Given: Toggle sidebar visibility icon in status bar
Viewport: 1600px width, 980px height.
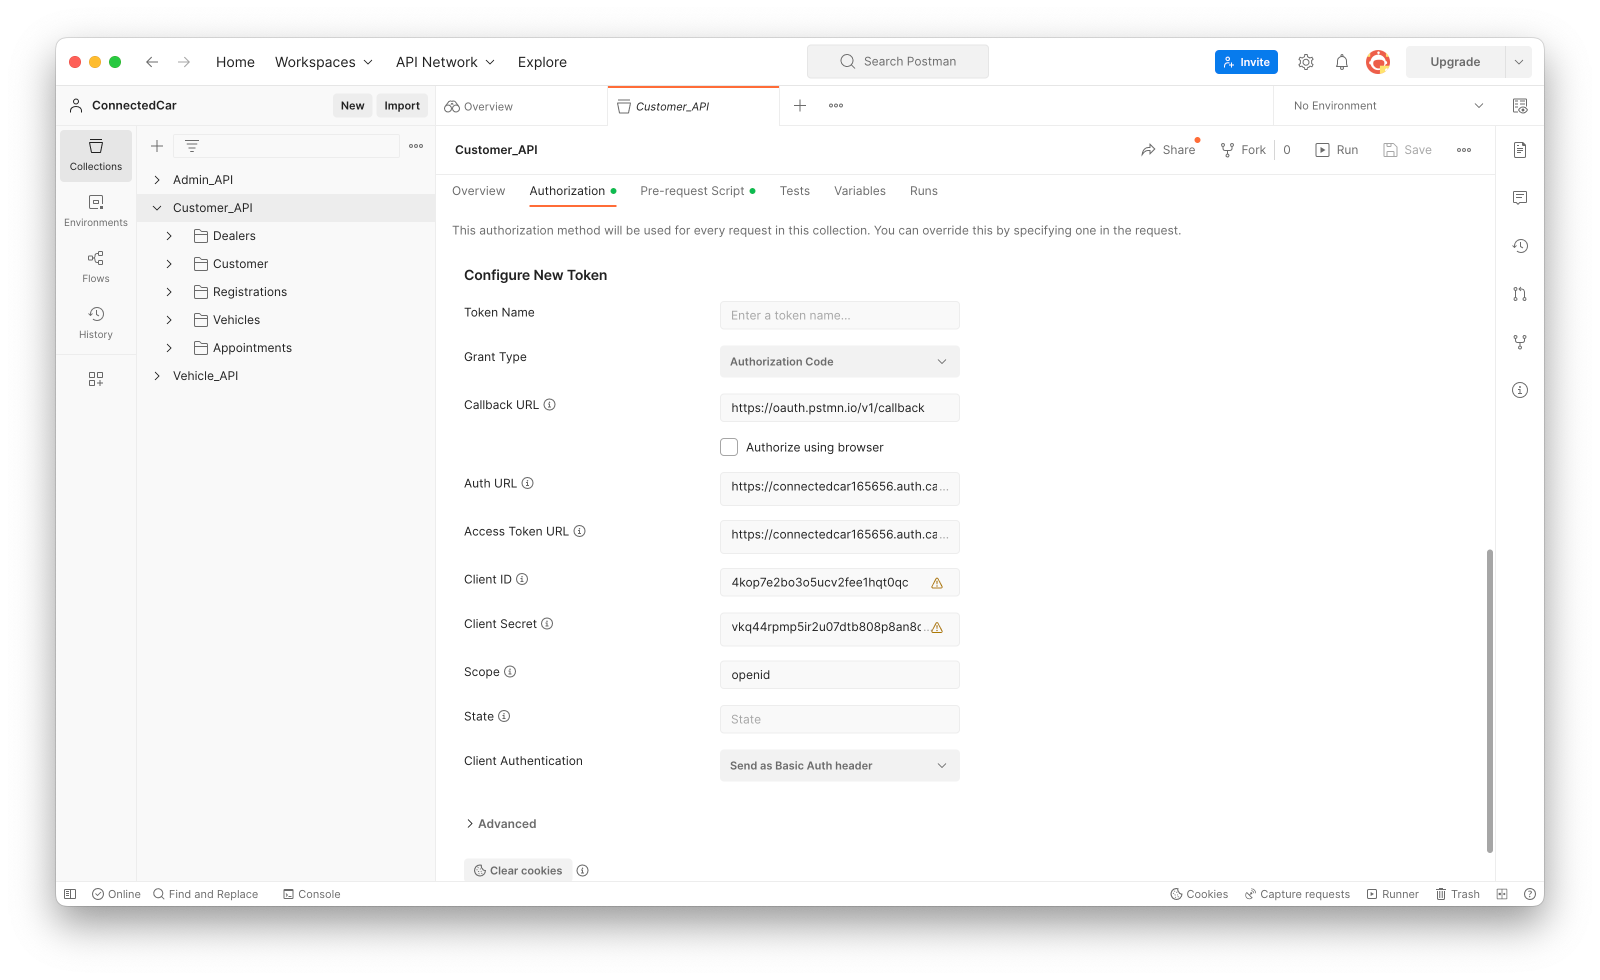Looking at the screenshot, I should 70,894.
